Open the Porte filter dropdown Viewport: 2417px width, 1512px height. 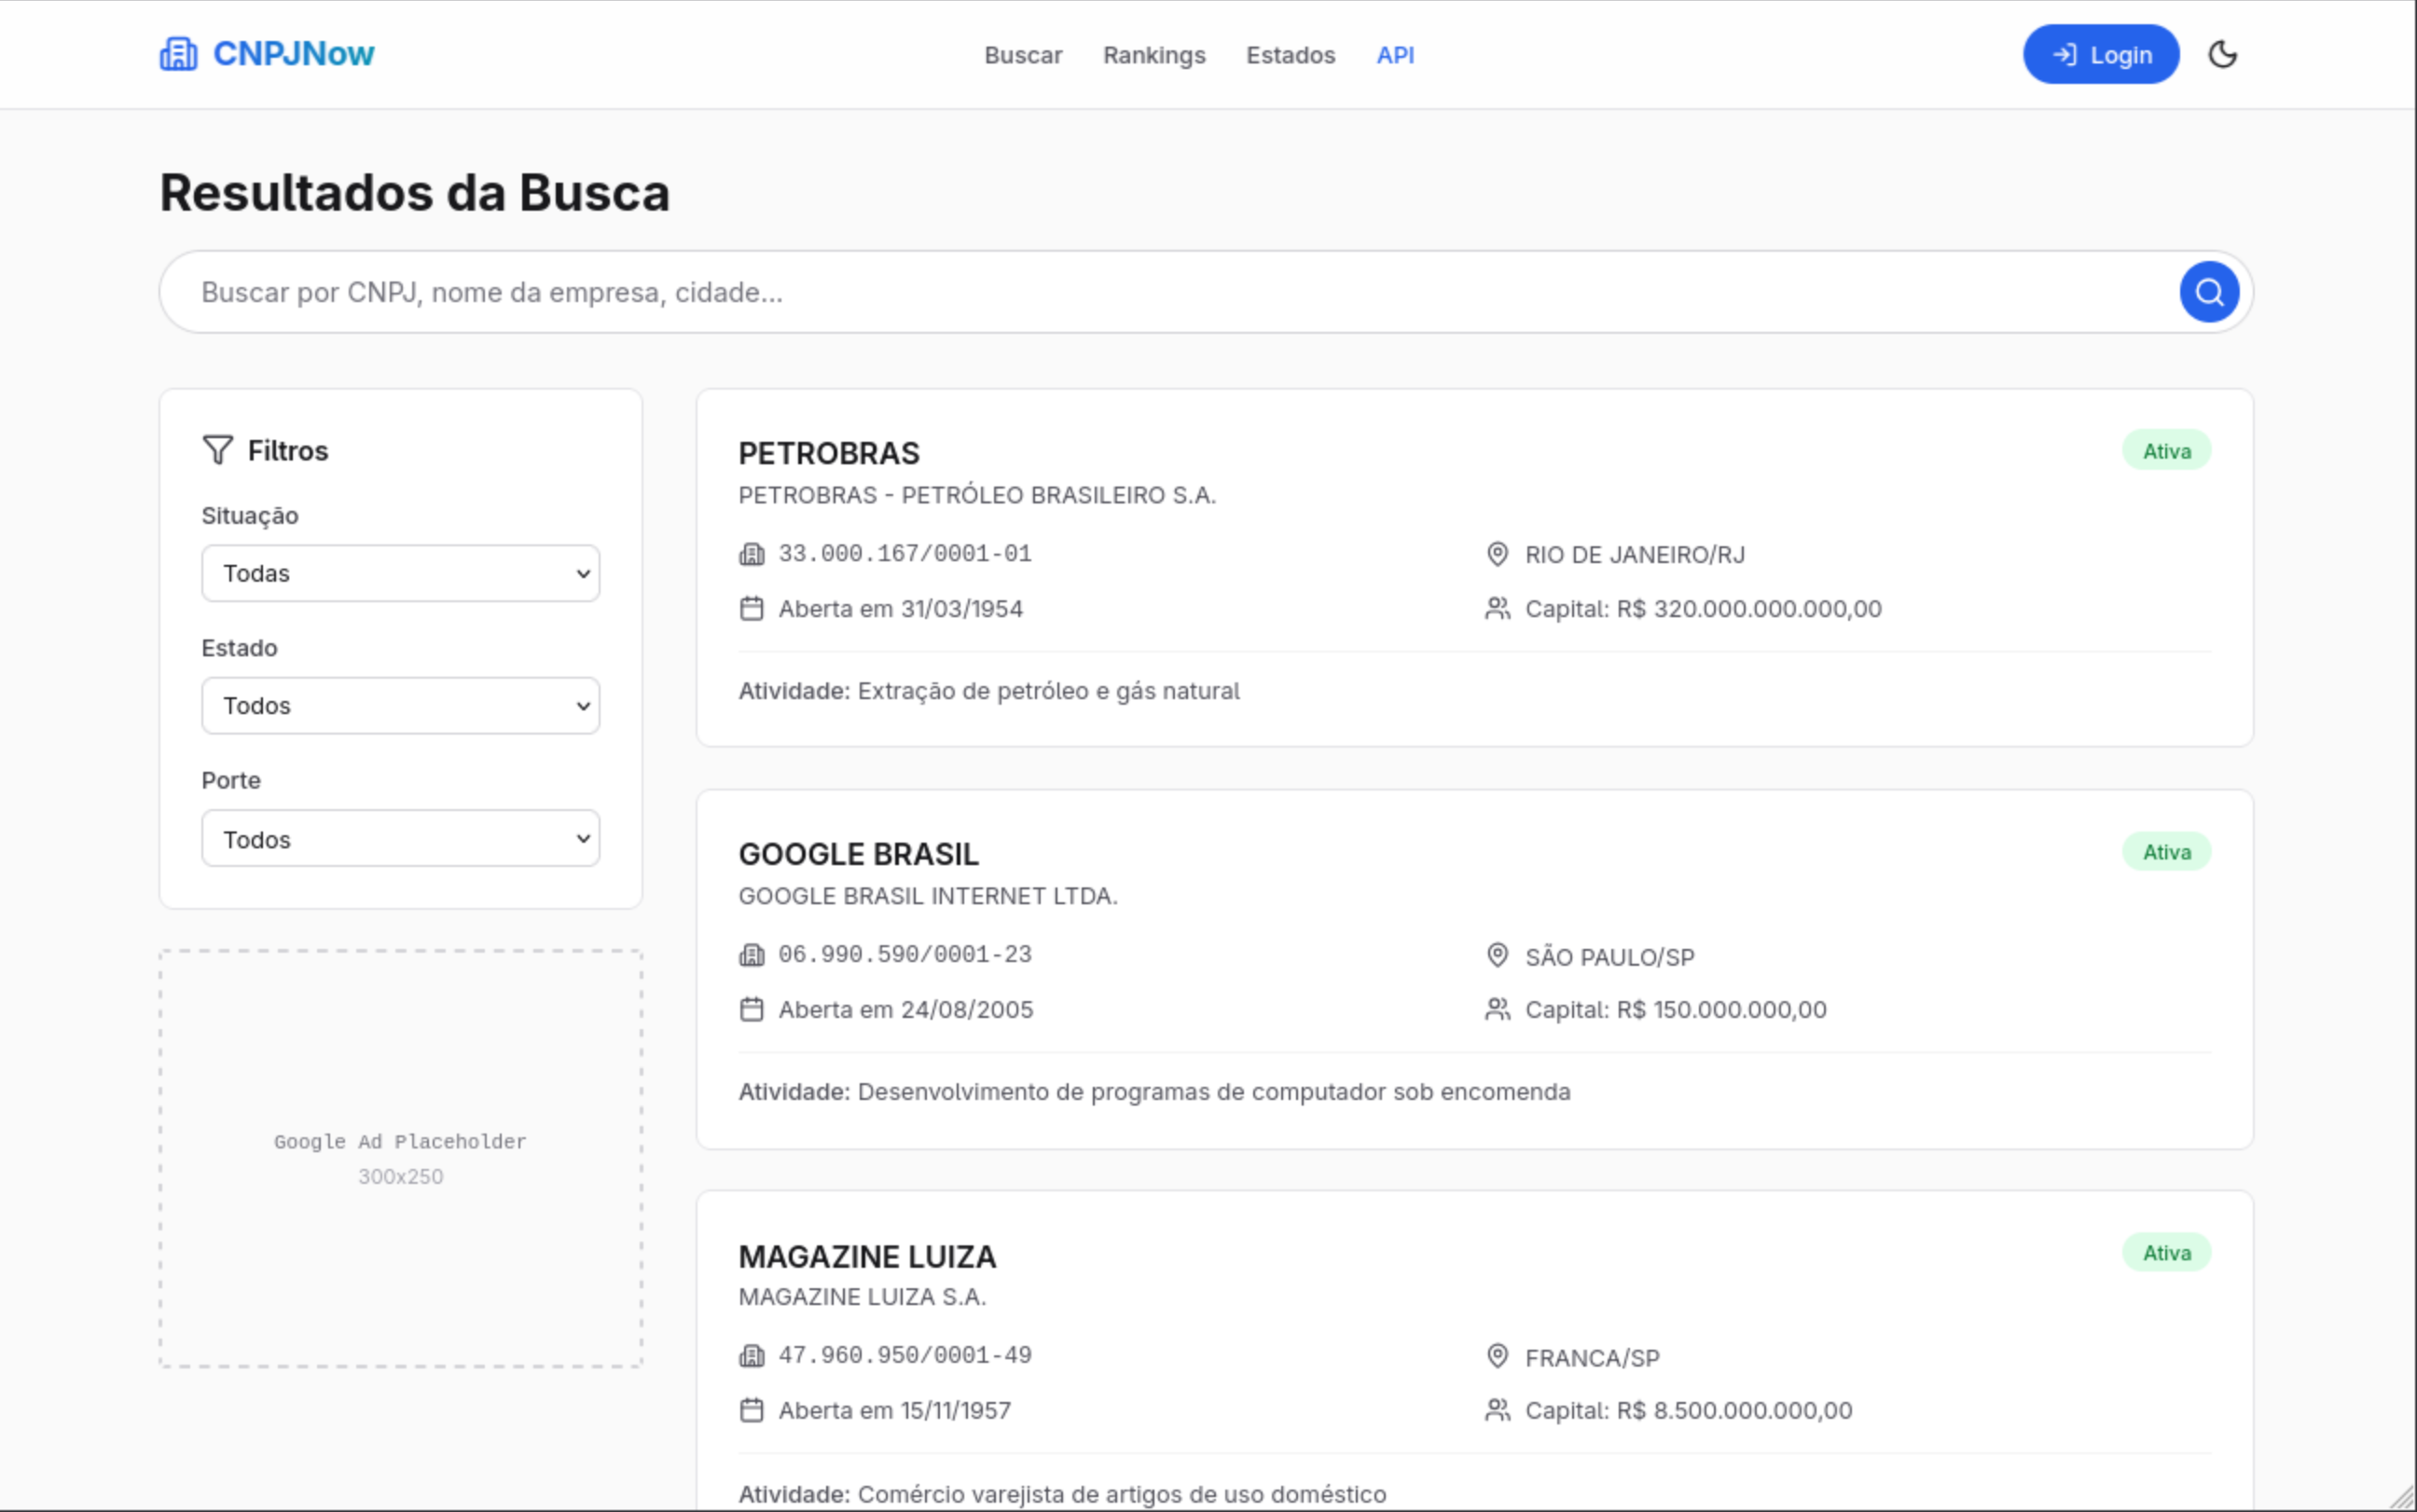[400, 839]
